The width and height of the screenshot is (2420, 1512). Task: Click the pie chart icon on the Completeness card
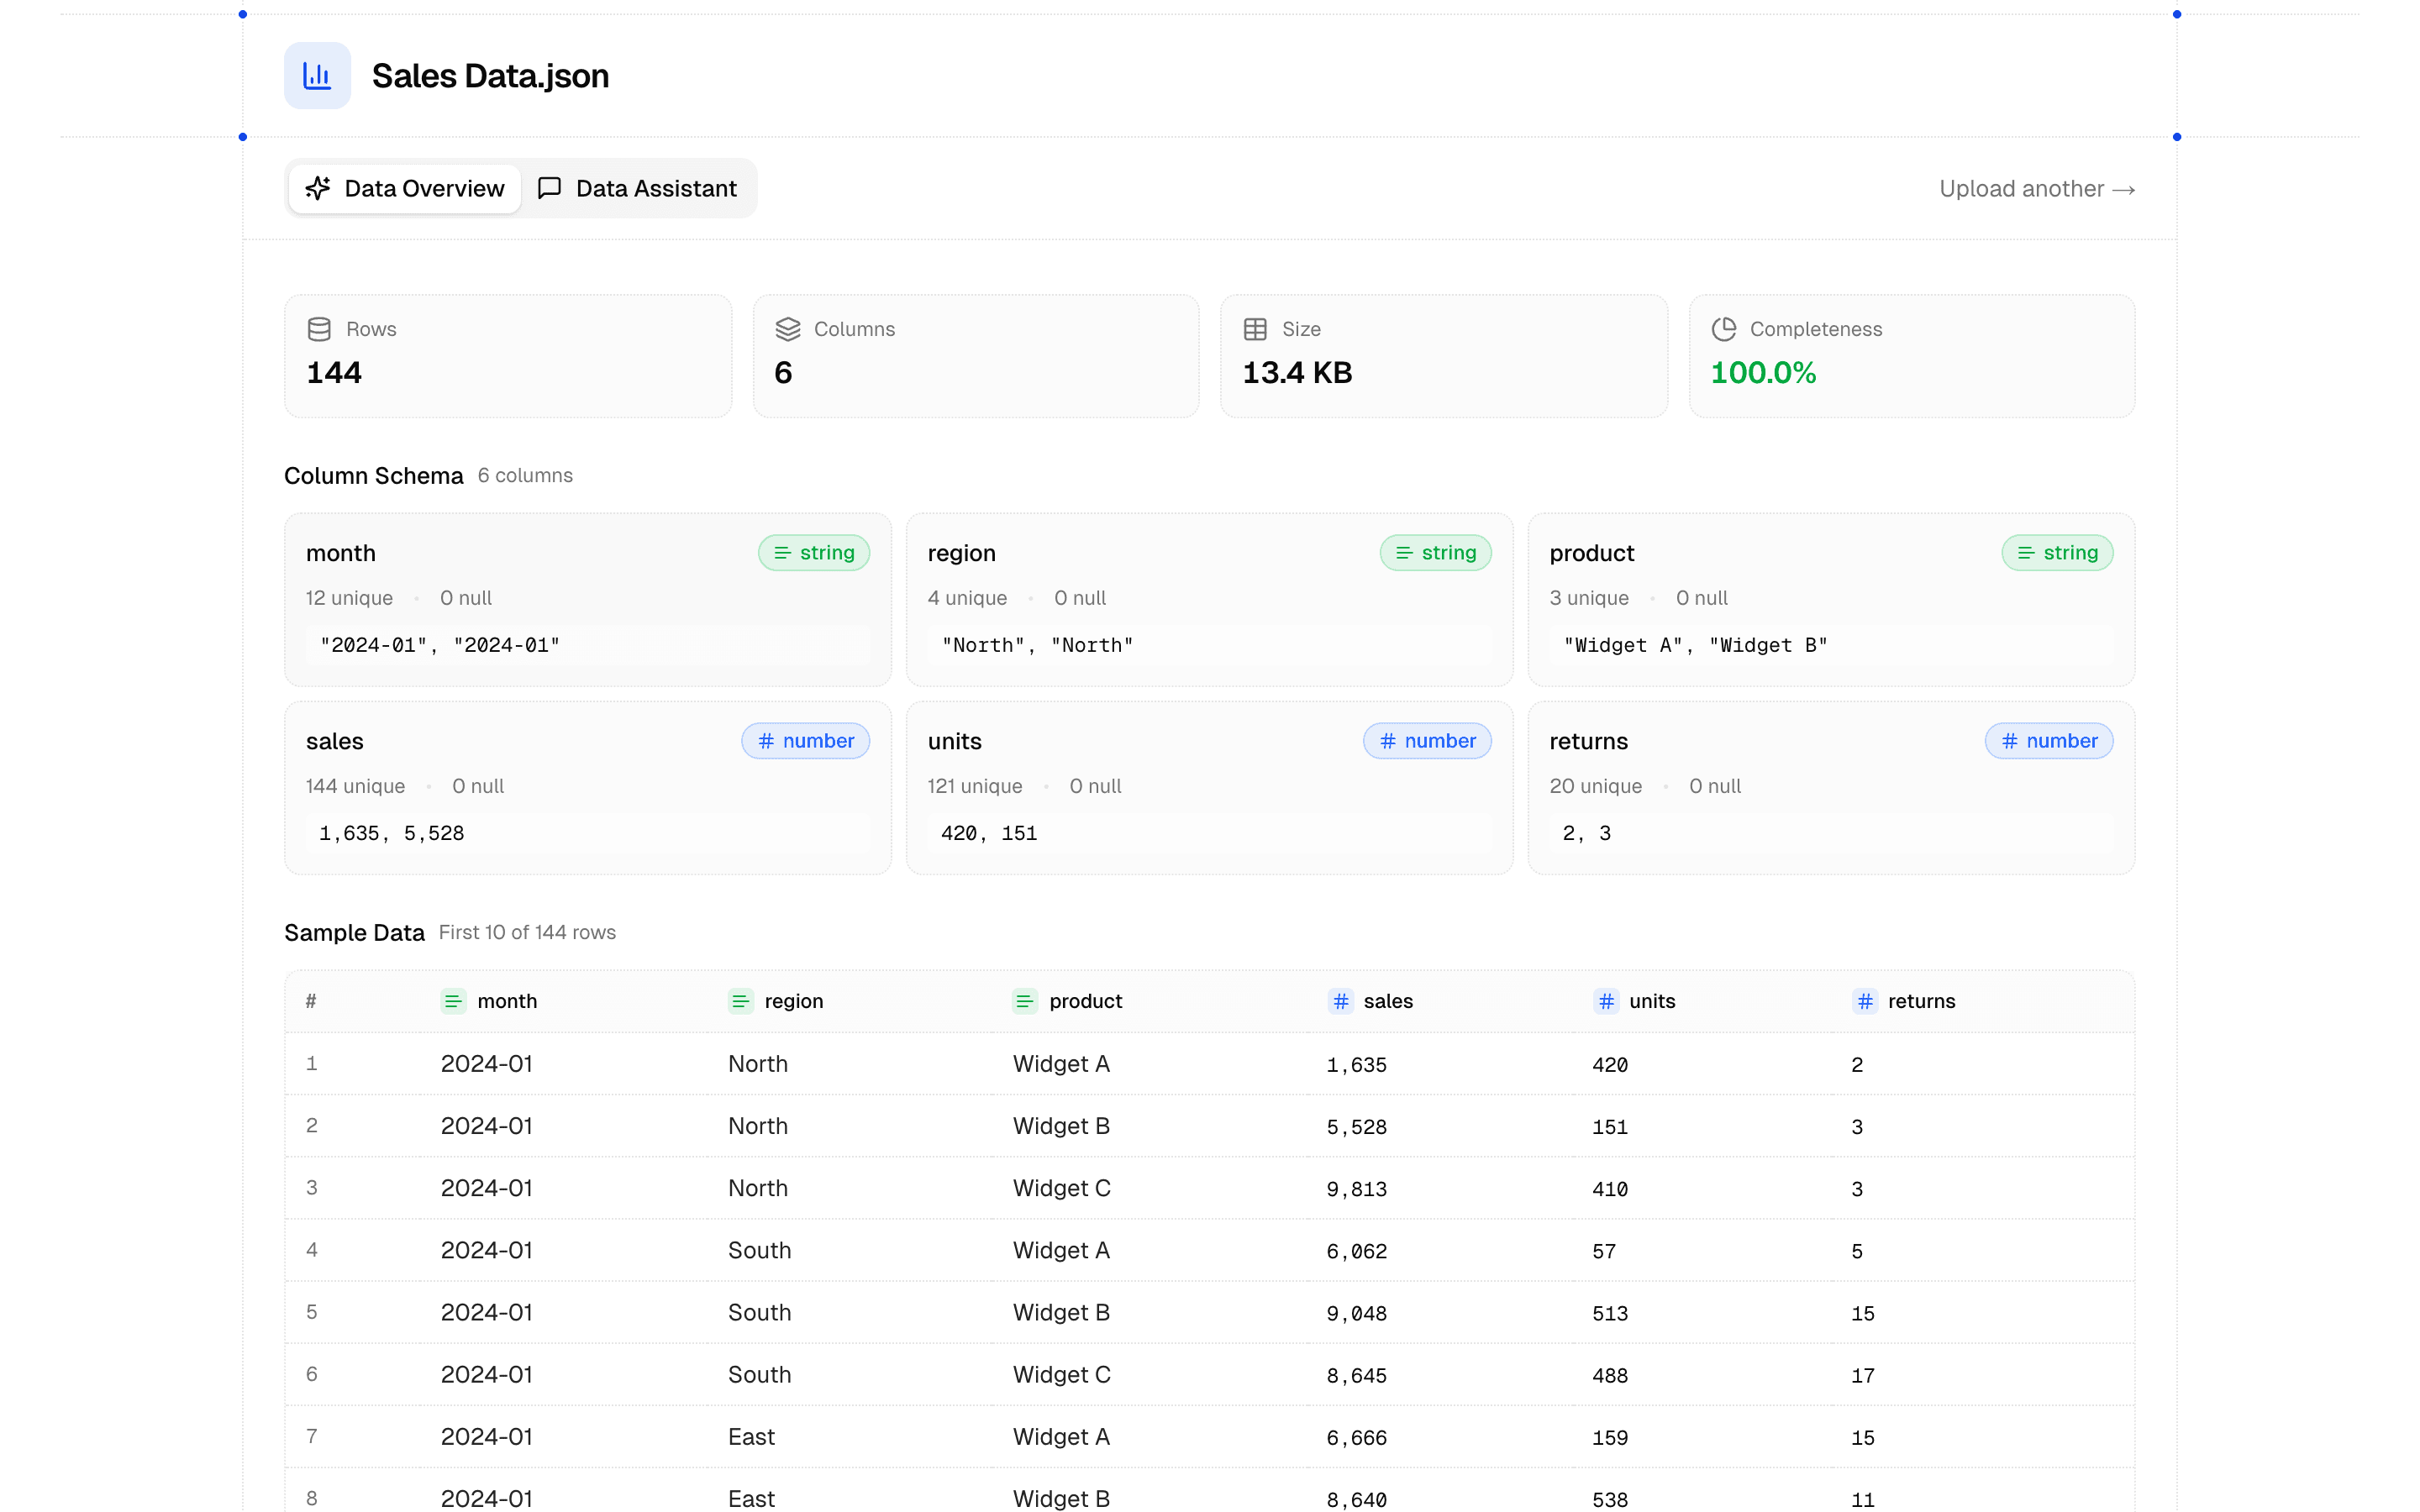1723,328
